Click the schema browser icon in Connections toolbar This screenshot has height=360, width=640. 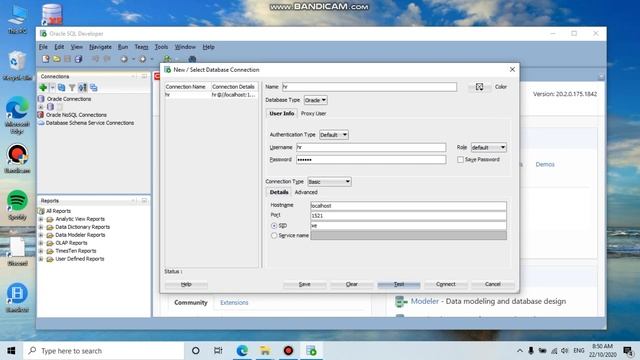82,87
